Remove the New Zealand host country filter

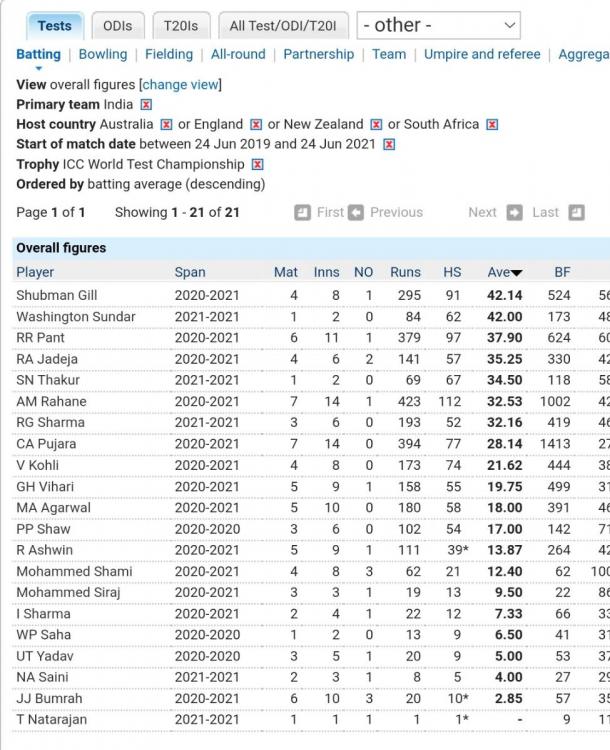pyautogui.click(x=376, y=124)
